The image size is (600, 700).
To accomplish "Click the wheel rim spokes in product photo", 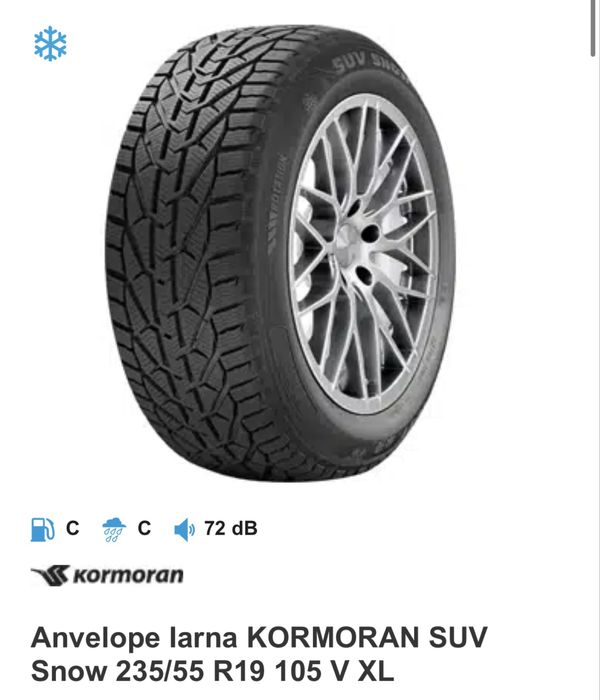I will pos(362,252).
